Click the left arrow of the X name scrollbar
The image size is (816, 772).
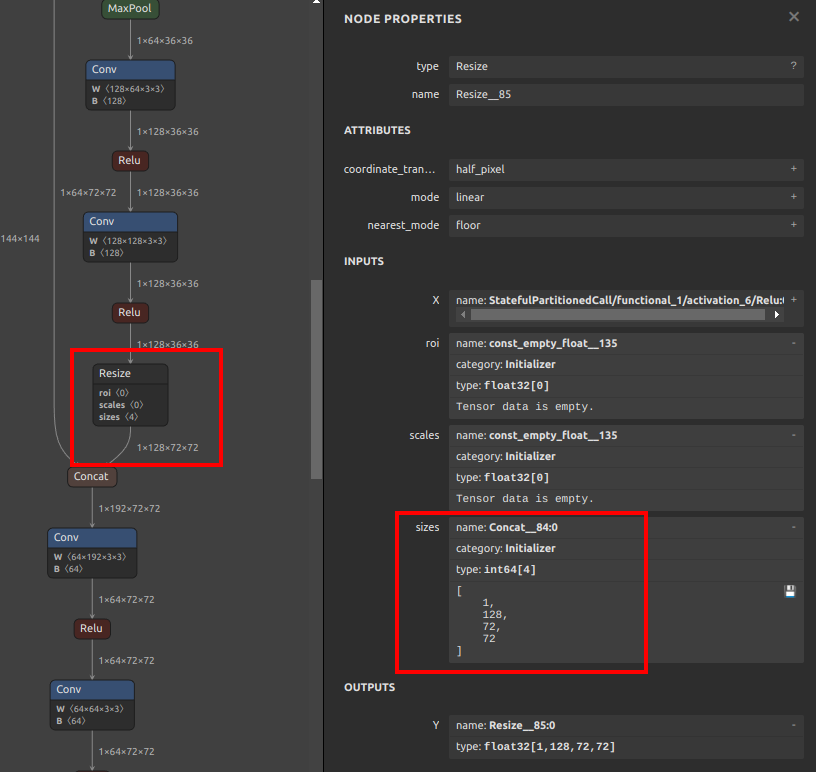pyautogui.click(x=463, y=314)
